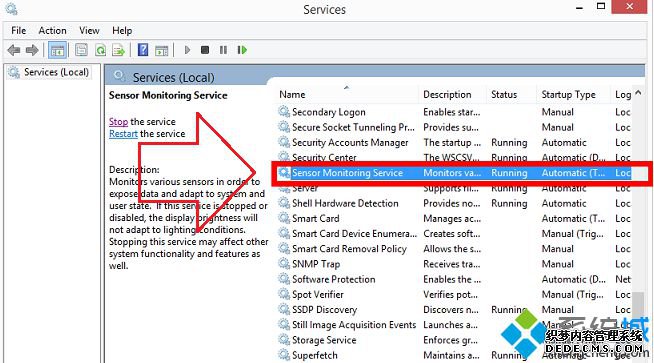The image size is (654, 363).
Task: Click the Restart Service icon
Action: point(242,50)
